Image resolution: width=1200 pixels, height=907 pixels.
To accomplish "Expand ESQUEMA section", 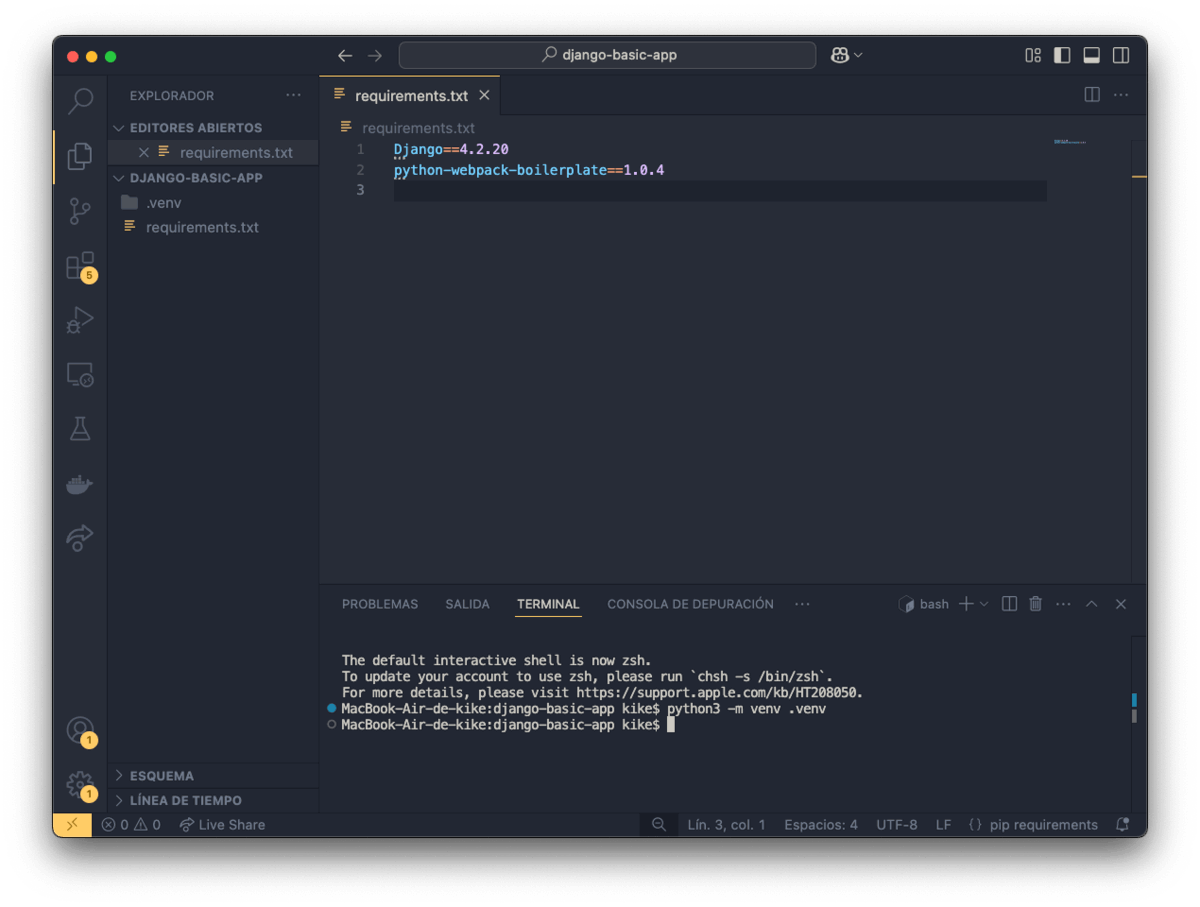I will point(214,776).
